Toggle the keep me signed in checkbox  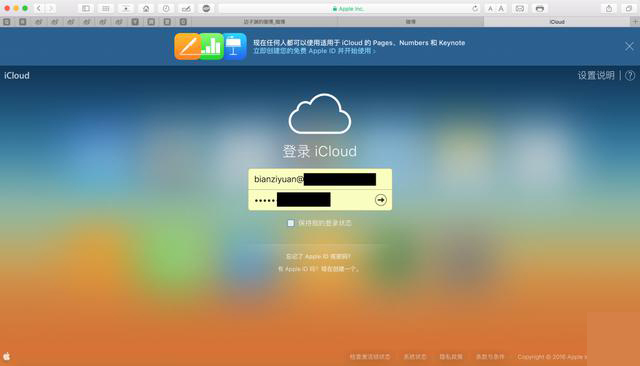(x=291, y=223)
